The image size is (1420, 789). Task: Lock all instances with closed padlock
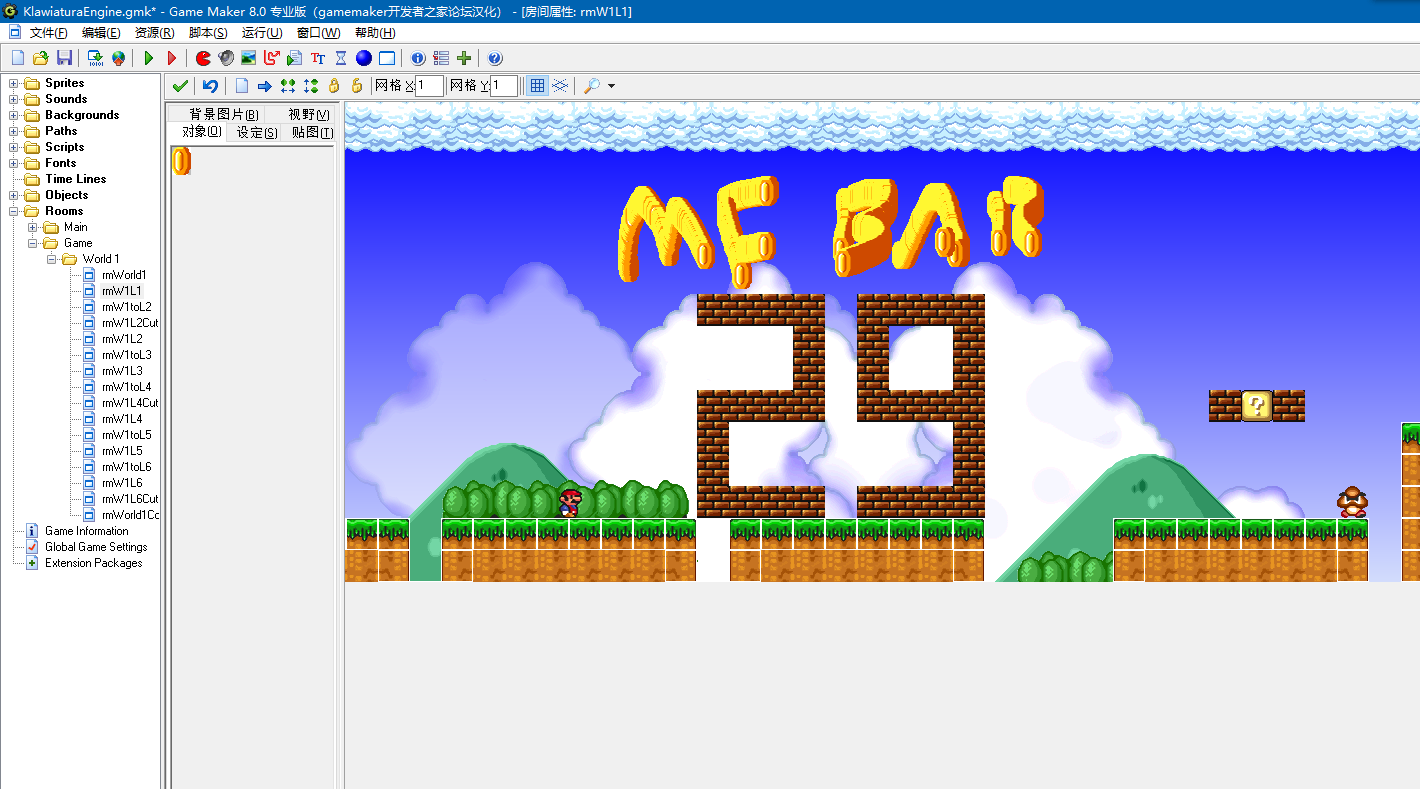(334, 86)
